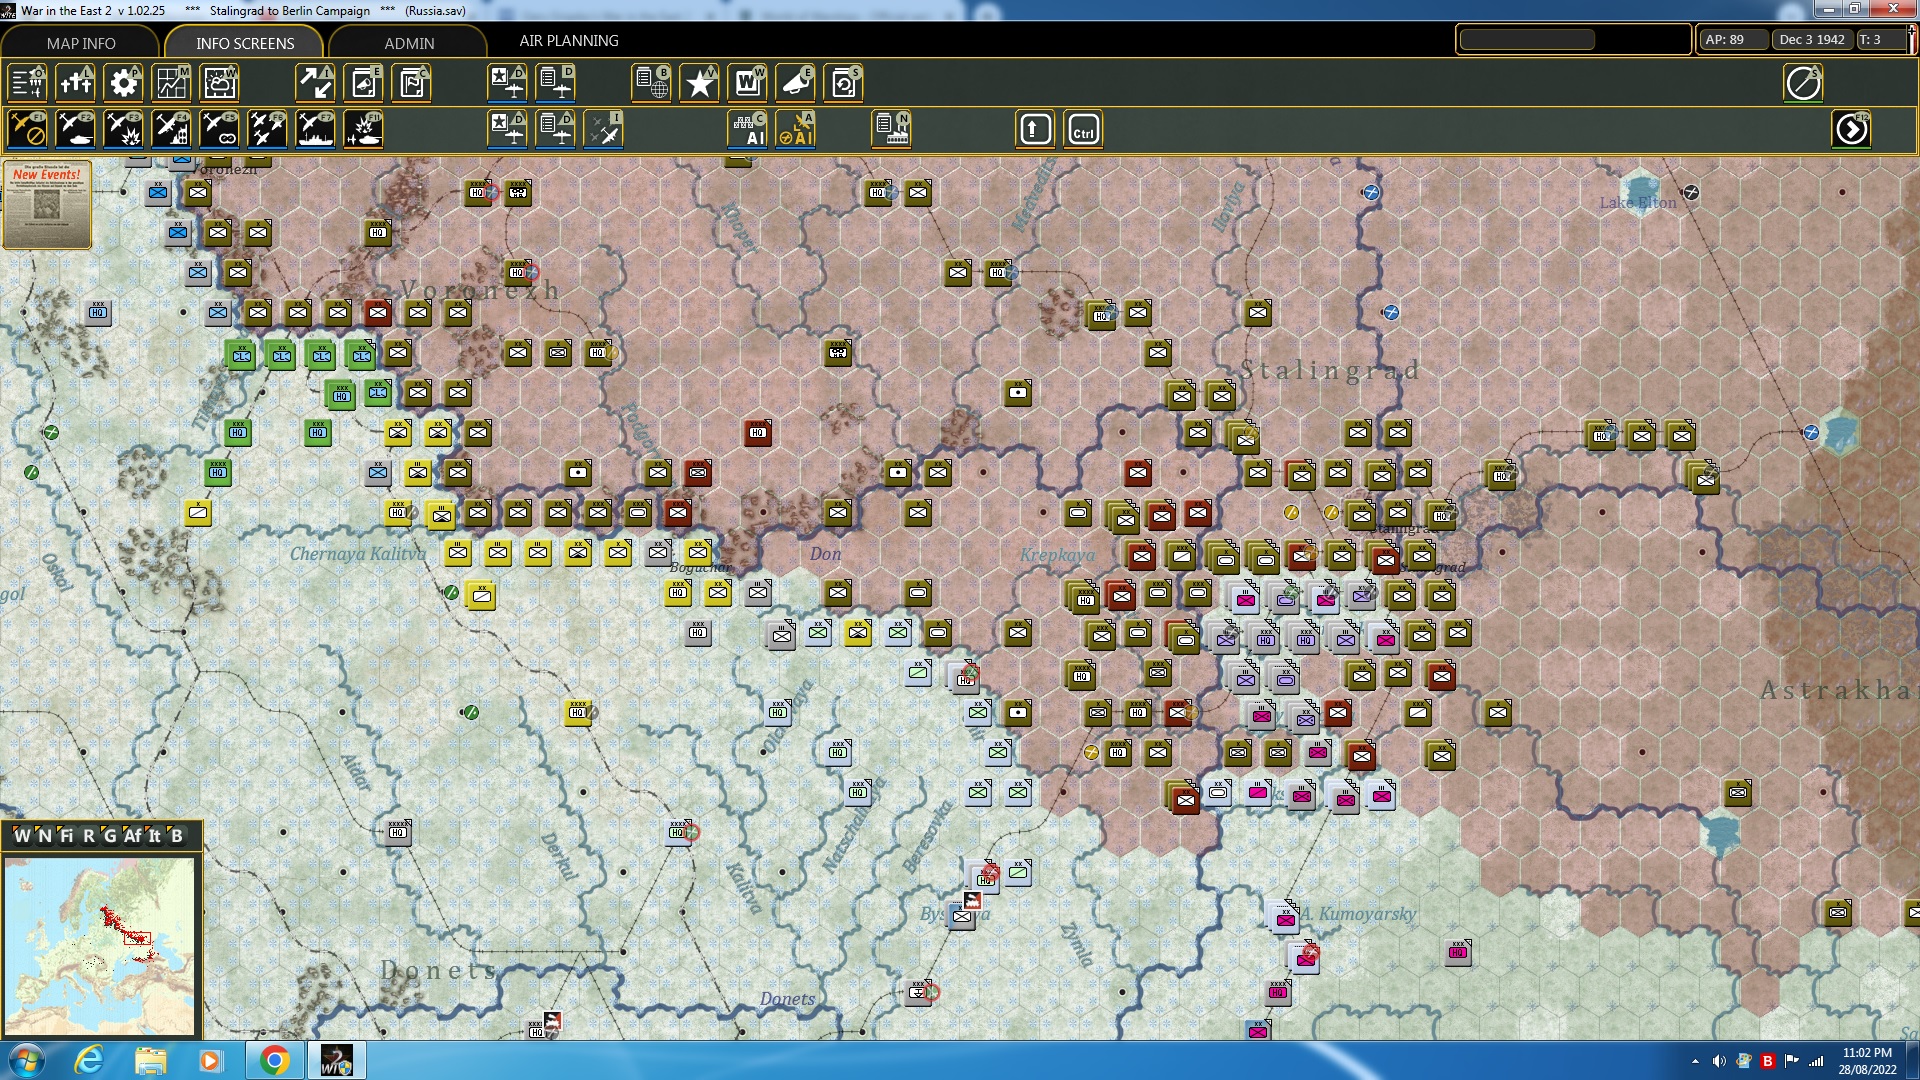Open the weather map screen icon

point(219,83)
